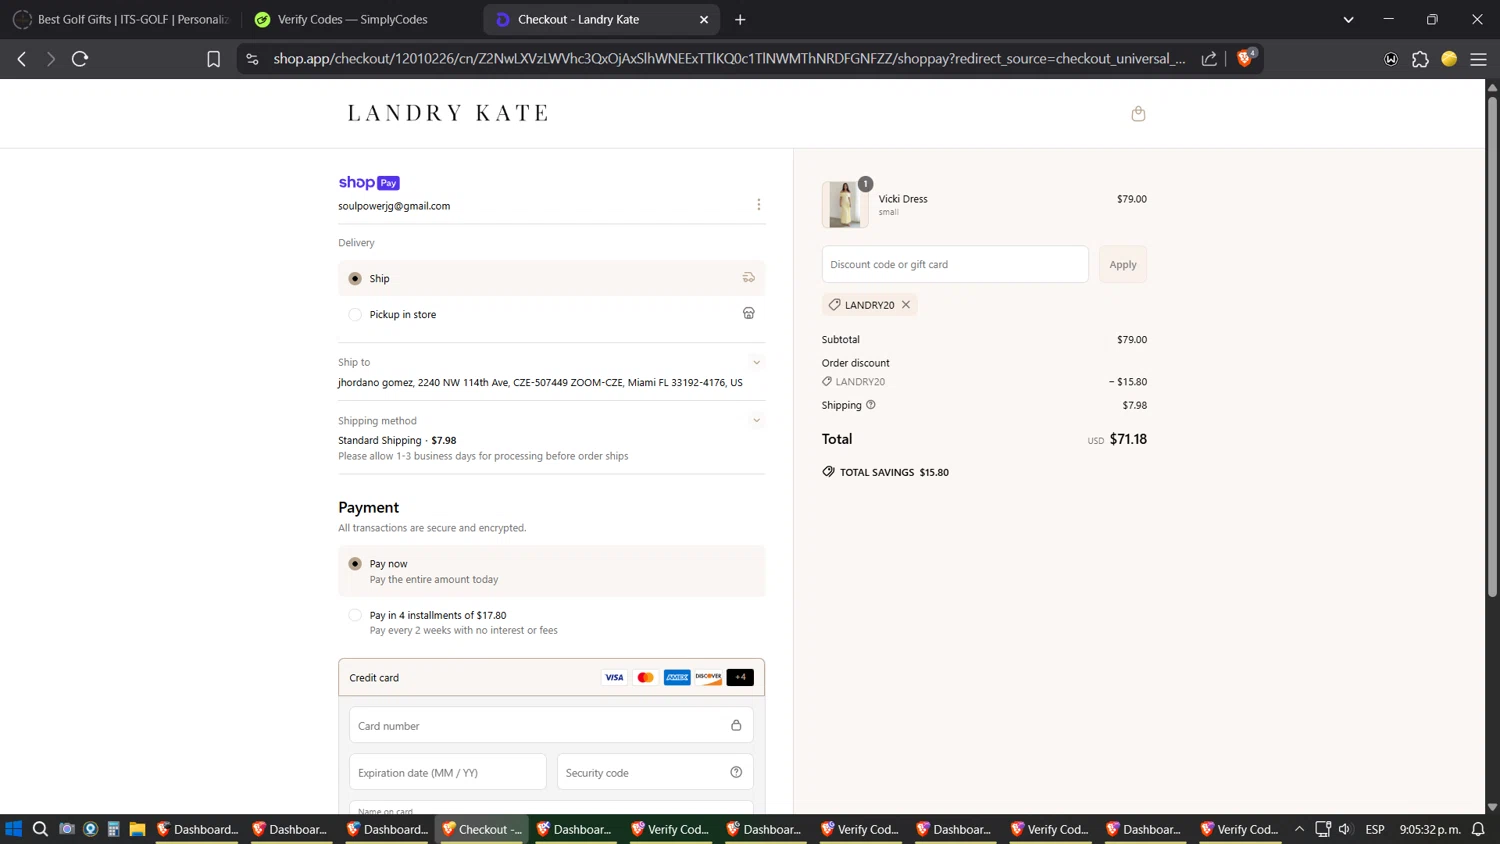Adjust volume via speaker tray icon

[1344, 829]
